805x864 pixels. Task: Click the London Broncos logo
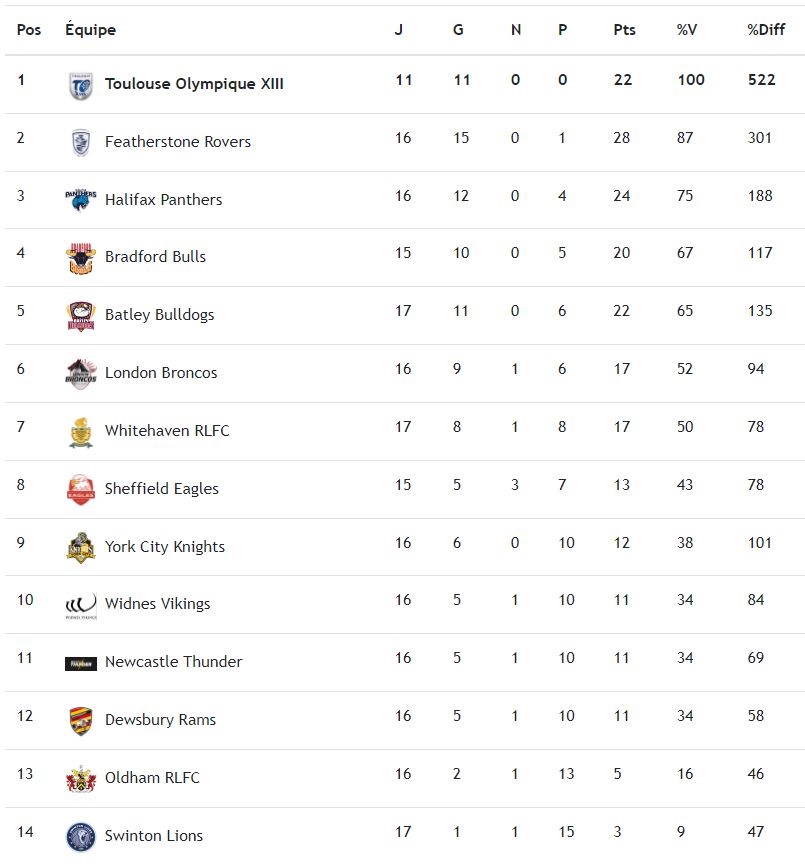pyautogui.click(x=81, y=373)
